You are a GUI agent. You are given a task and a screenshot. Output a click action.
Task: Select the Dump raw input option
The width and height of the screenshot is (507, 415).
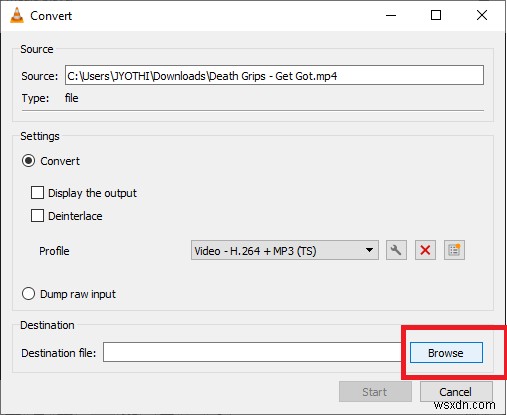(x=28, y=294)
